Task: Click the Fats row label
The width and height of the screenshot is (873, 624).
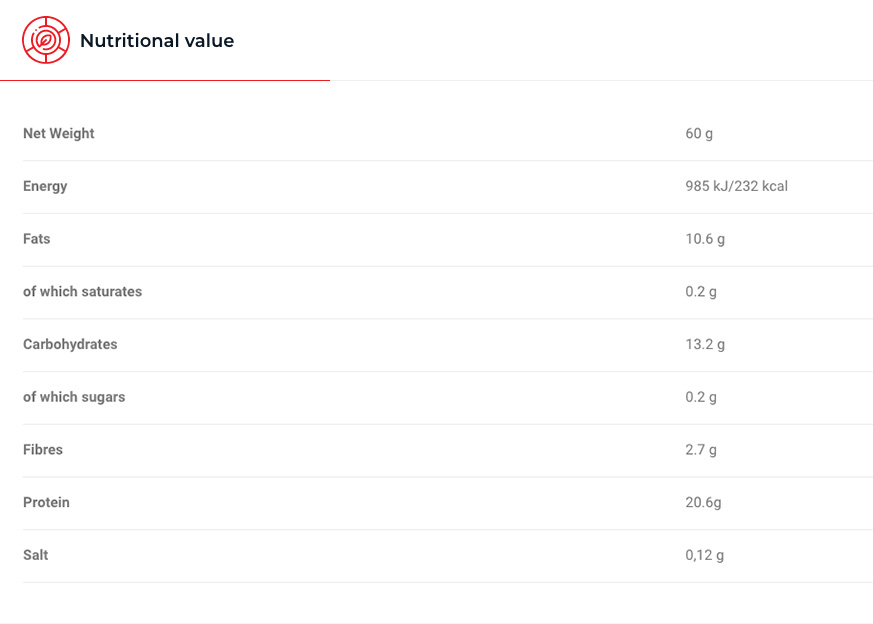Action: (37, 239)
